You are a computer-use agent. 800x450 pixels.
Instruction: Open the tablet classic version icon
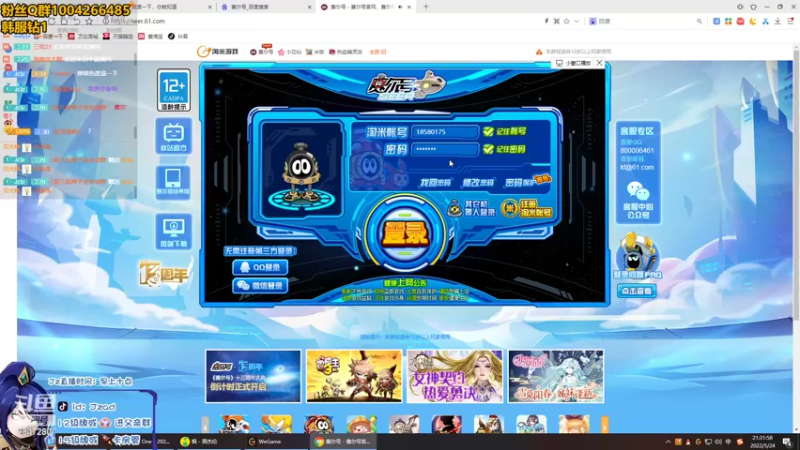point(173,182)
